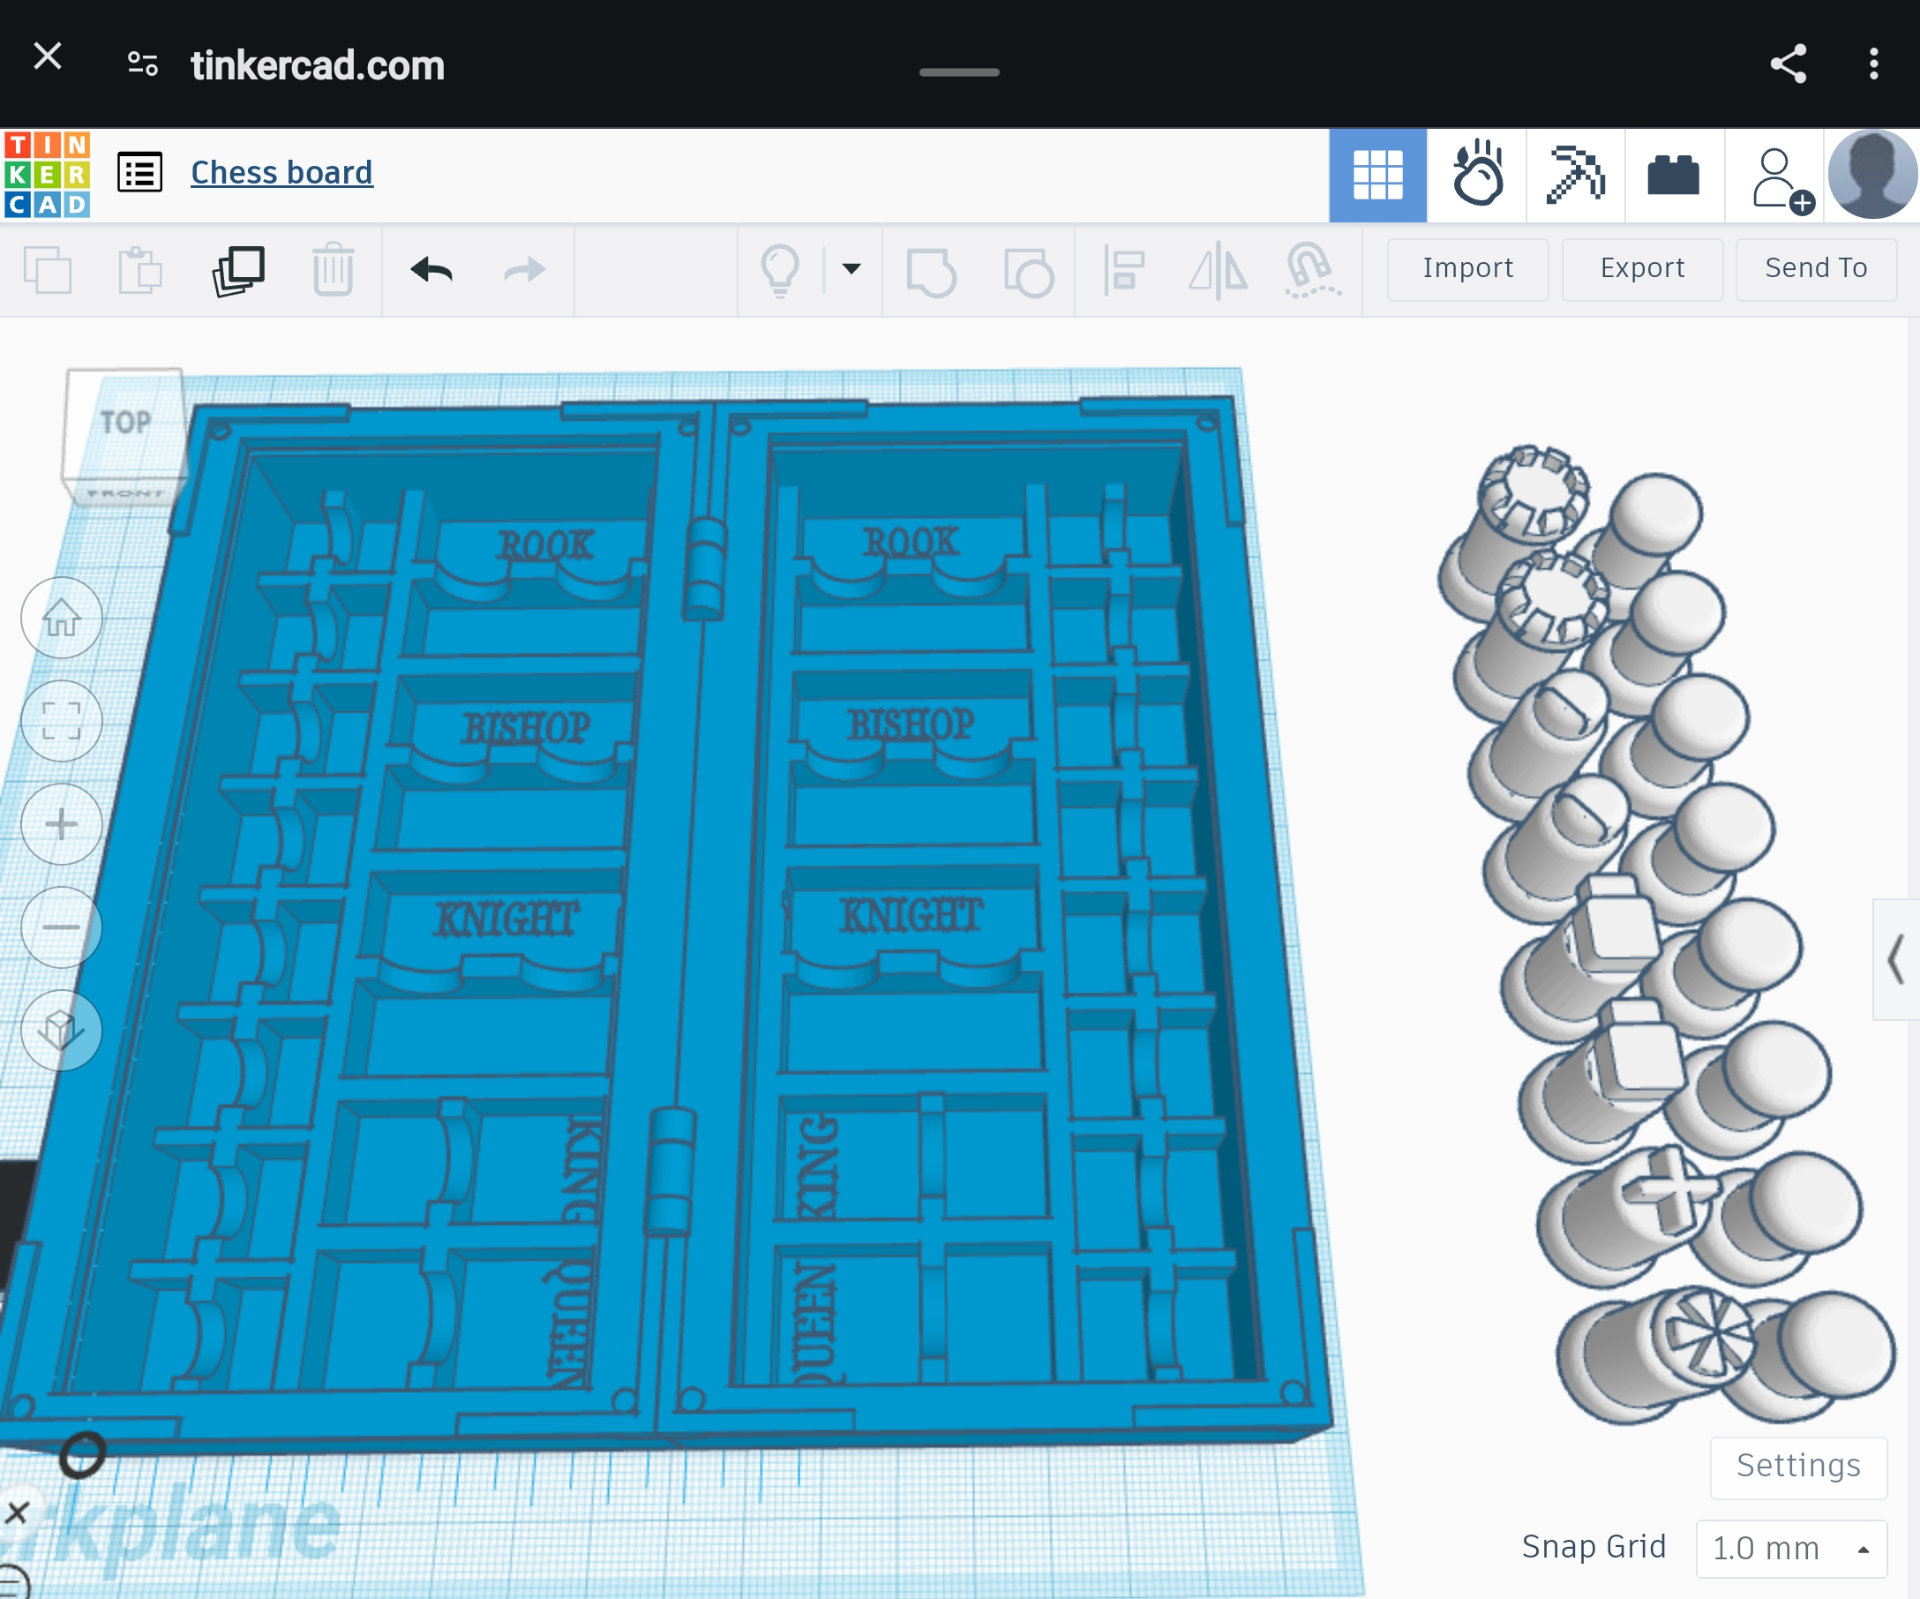The height and width of the screenshot is (1599, 1920).
Task: Click the Home view button
Action: (61, 618)
